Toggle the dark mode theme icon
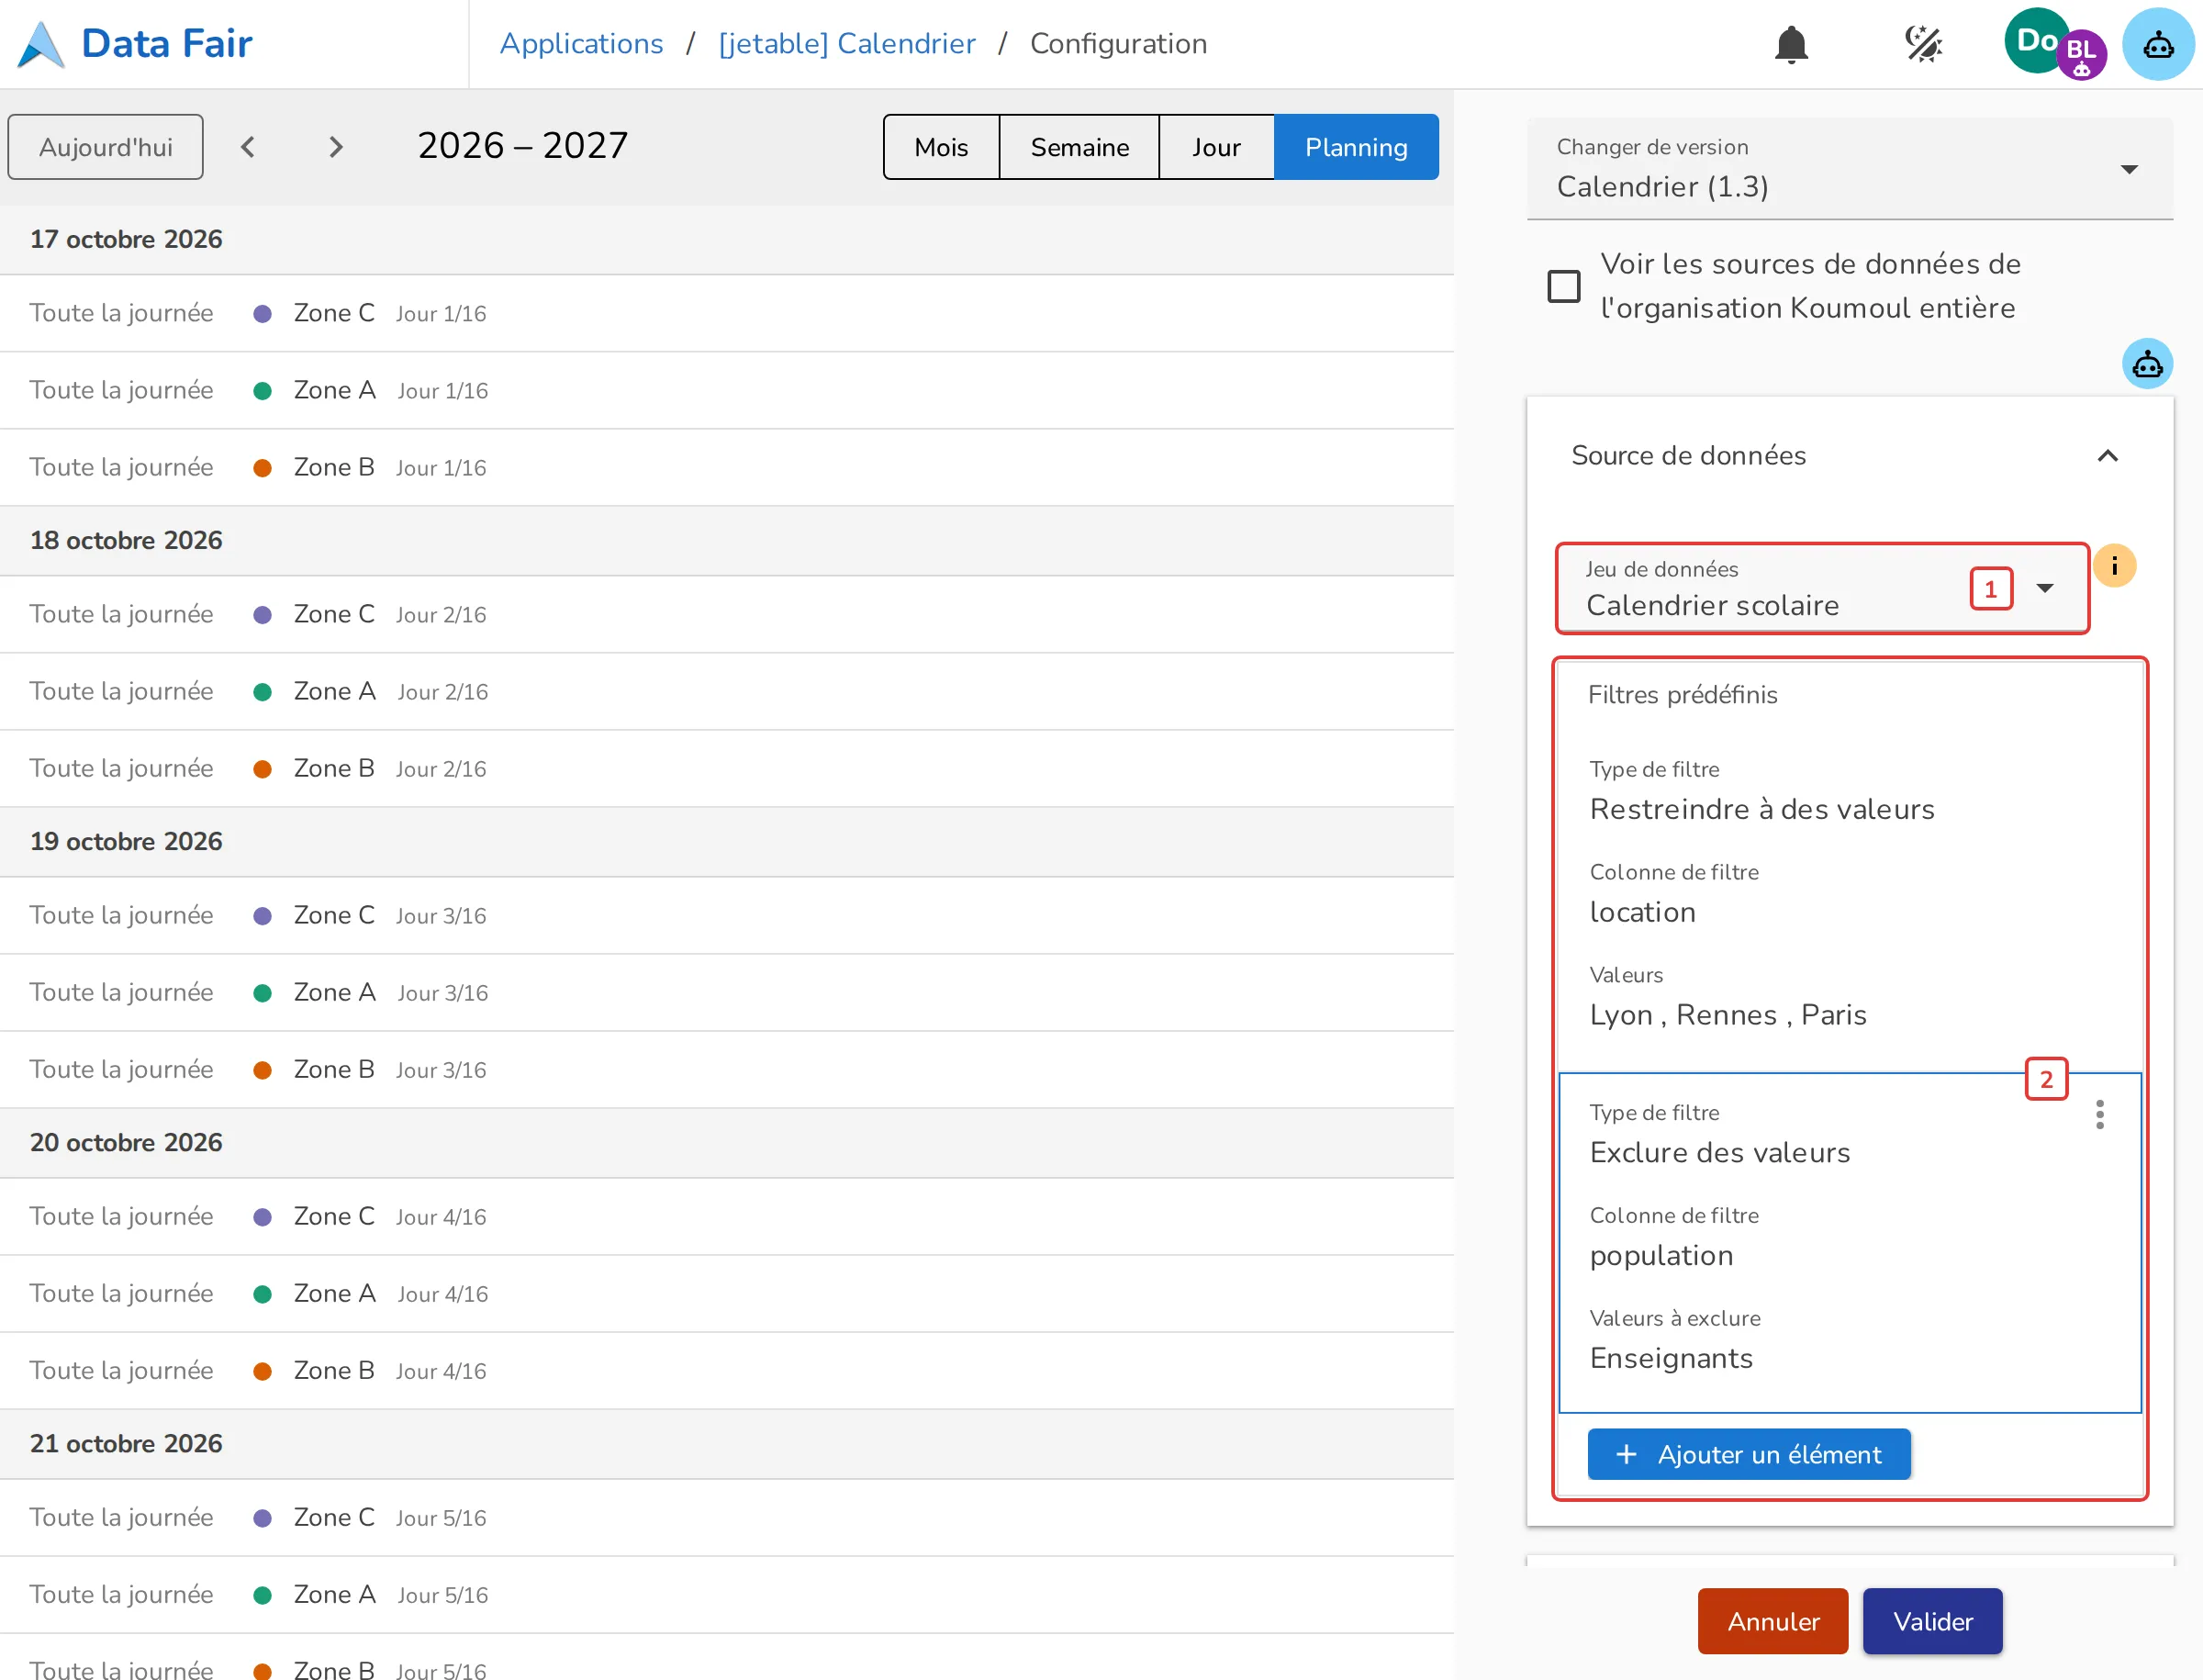Viewport: 2203px width, 1680px height. point(1922,44)
